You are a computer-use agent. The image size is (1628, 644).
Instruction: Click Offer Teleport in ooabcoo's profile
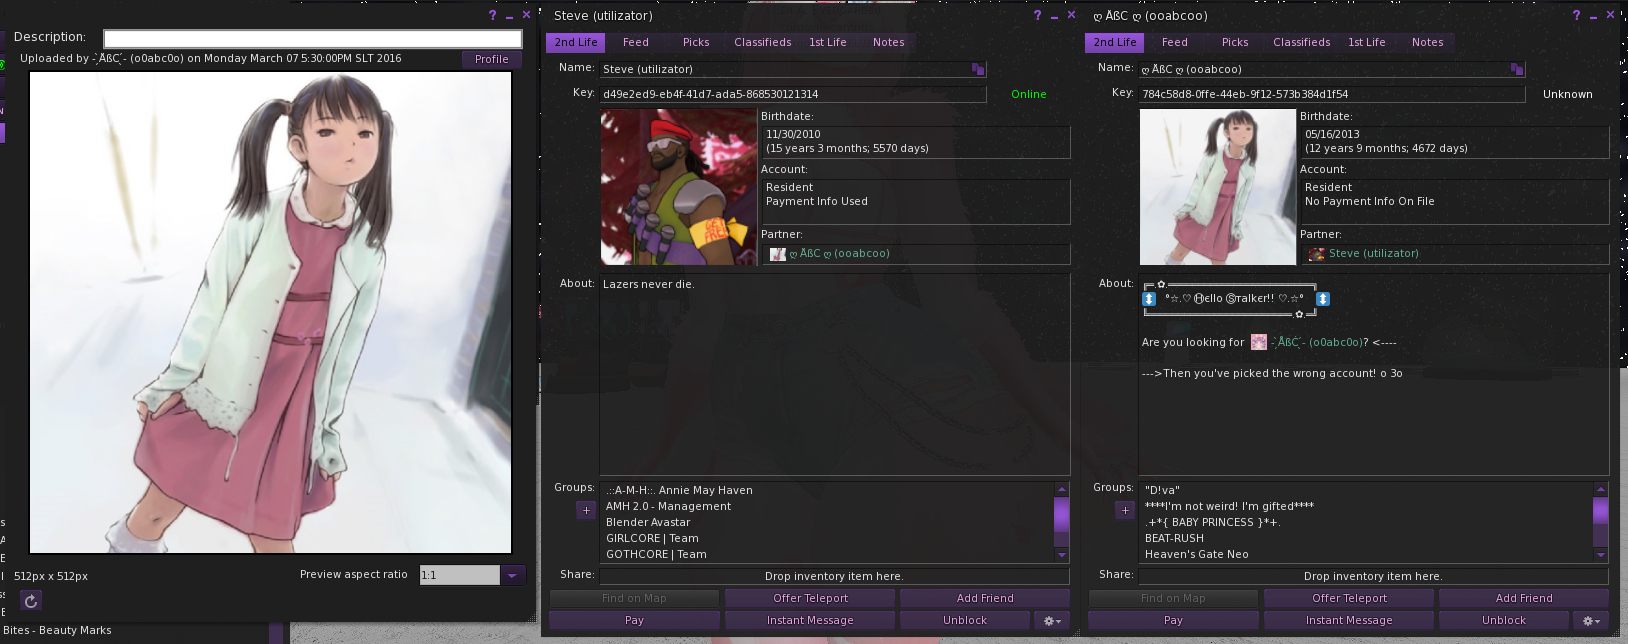(1349, 598)
